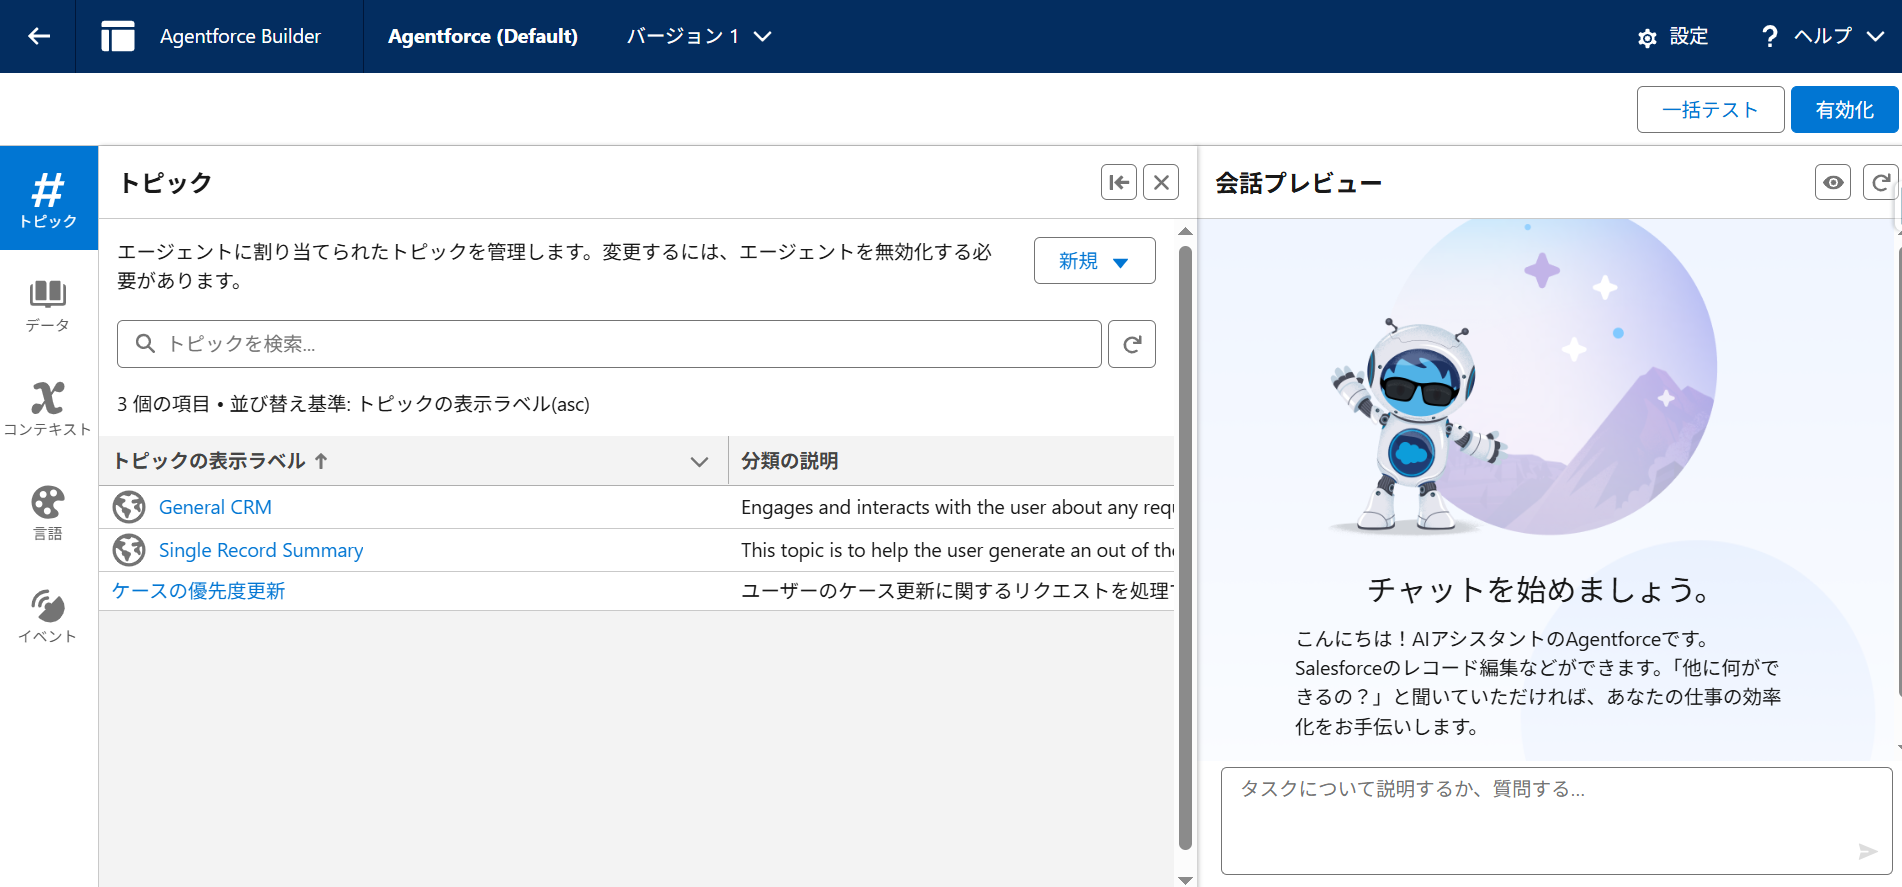Open the General CRM topic link
This screenshot has width=1902, height=887.
215,507
